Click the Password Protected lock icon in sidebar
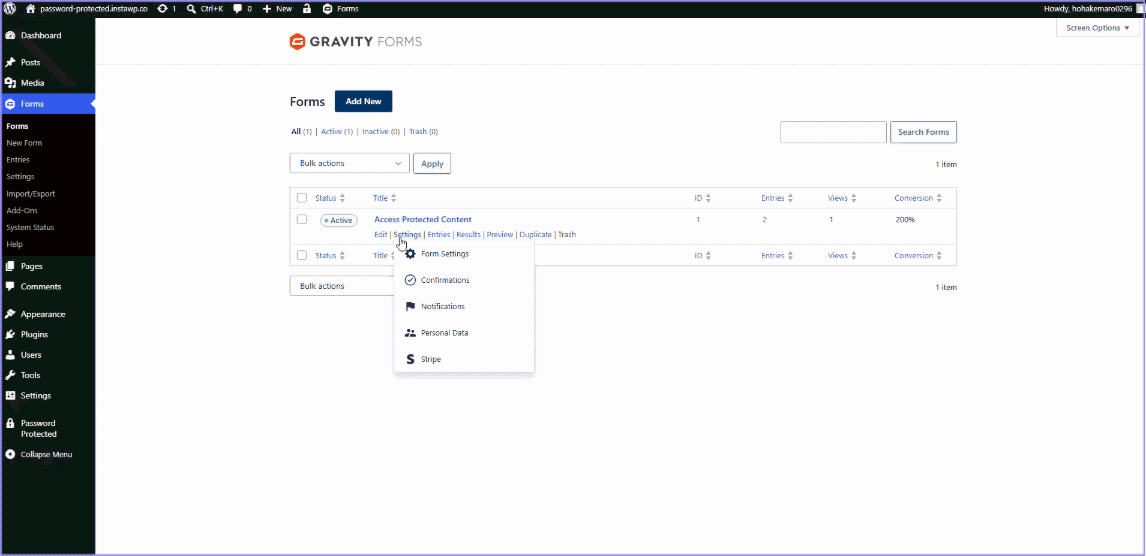 pyautogui.click(x=10, y=423)
